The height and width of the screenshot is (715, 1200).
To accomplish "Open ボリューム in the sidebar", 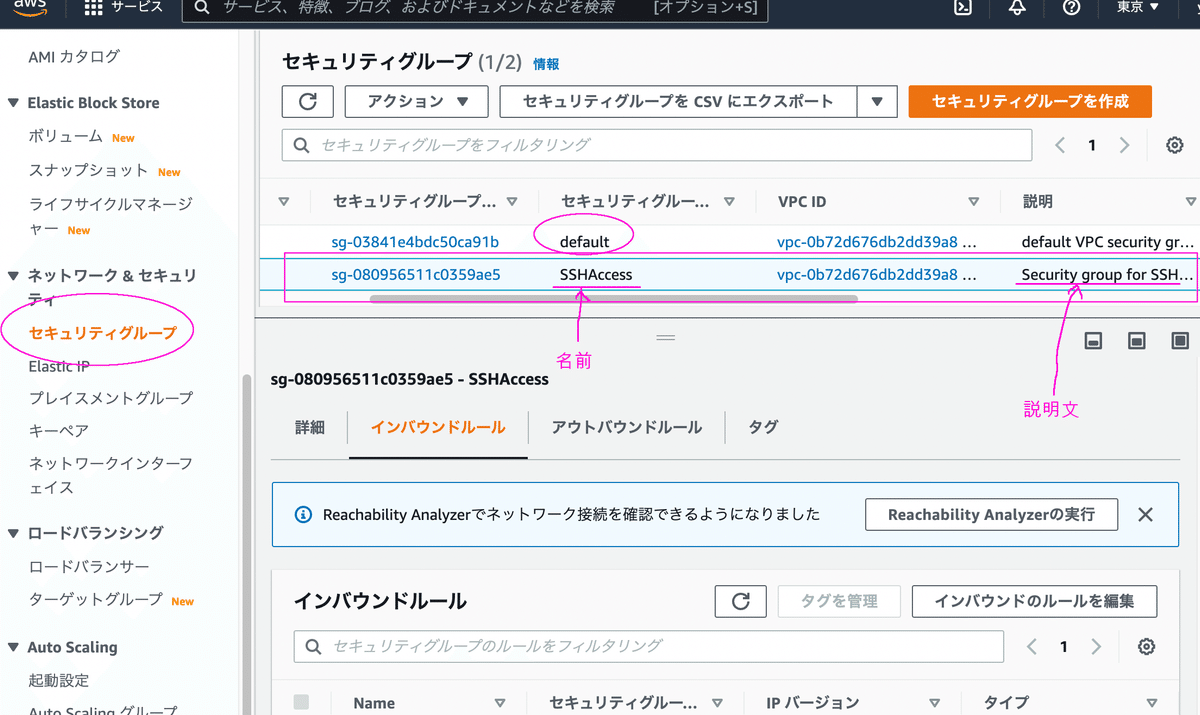I will (66, 136).
